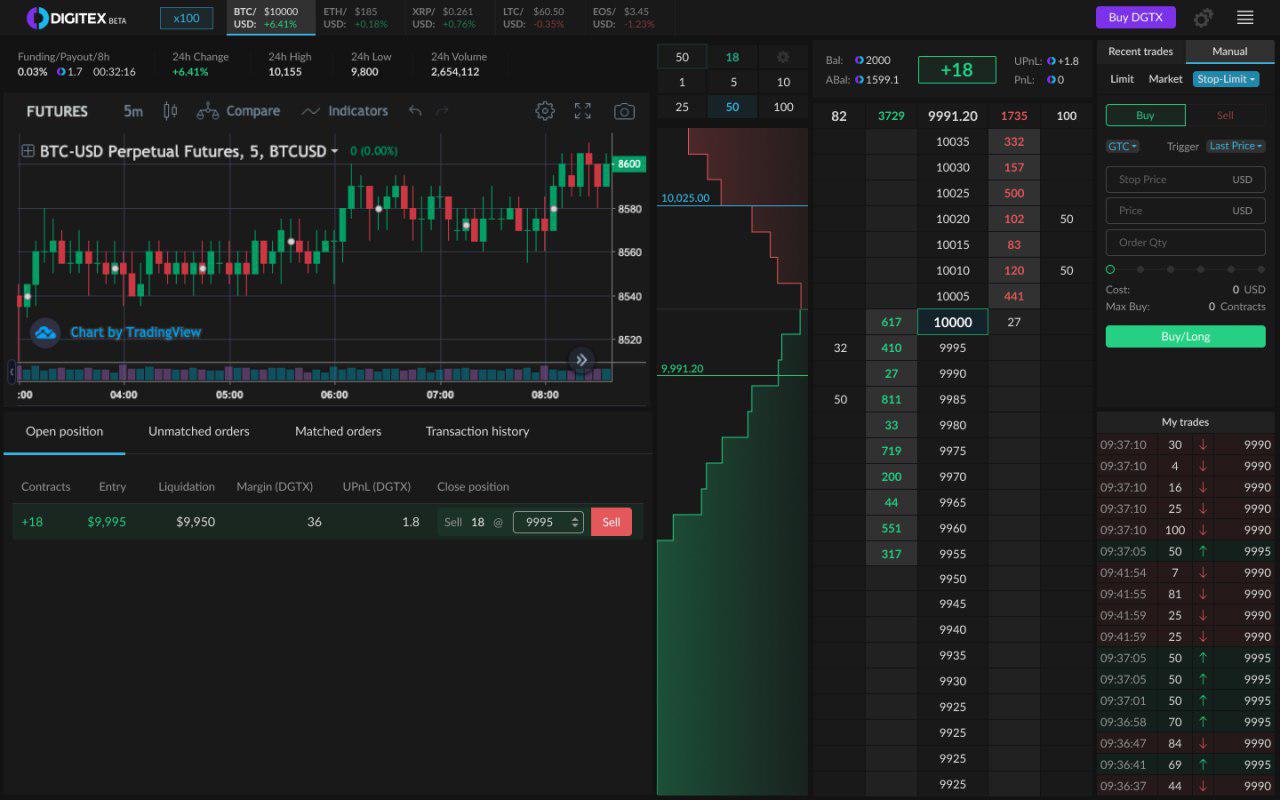Click the order quantity slider track
The width and height of the screenshot is (1280, 800).
coord(1185,270)
